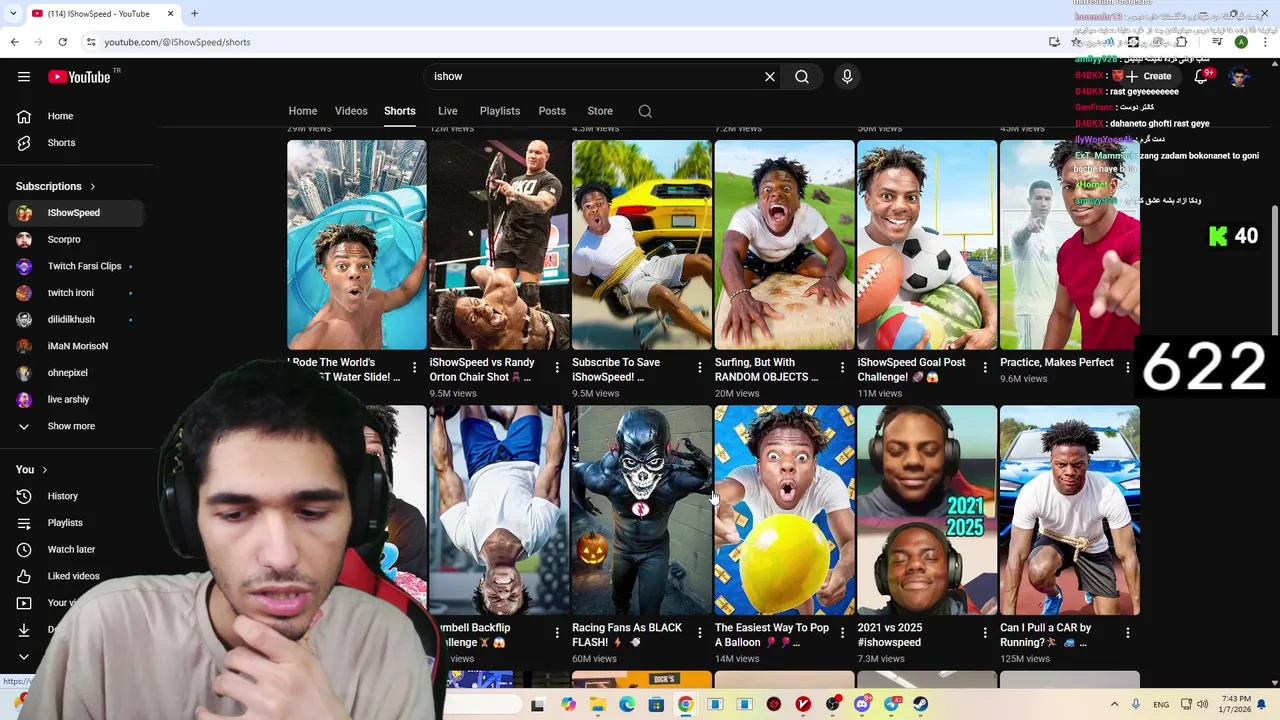
Task: Open options for Easiest Way To Pop A Balloon
Action: point(842,633)
